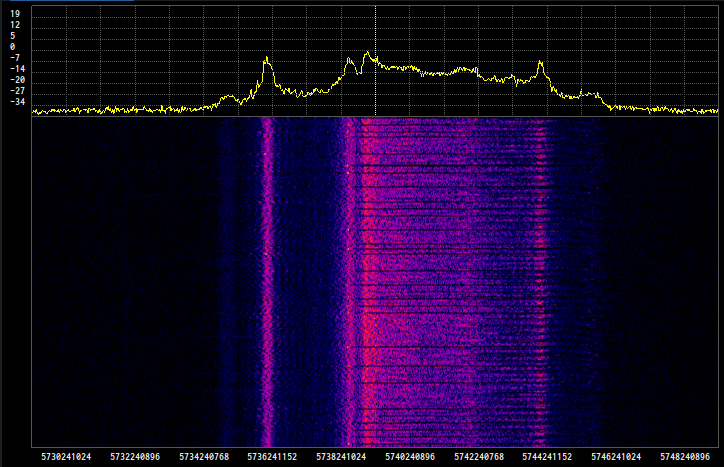Click the 5748240896 frequency label
This screenshot has height=467, width=724.
click(x=685, y=457)
